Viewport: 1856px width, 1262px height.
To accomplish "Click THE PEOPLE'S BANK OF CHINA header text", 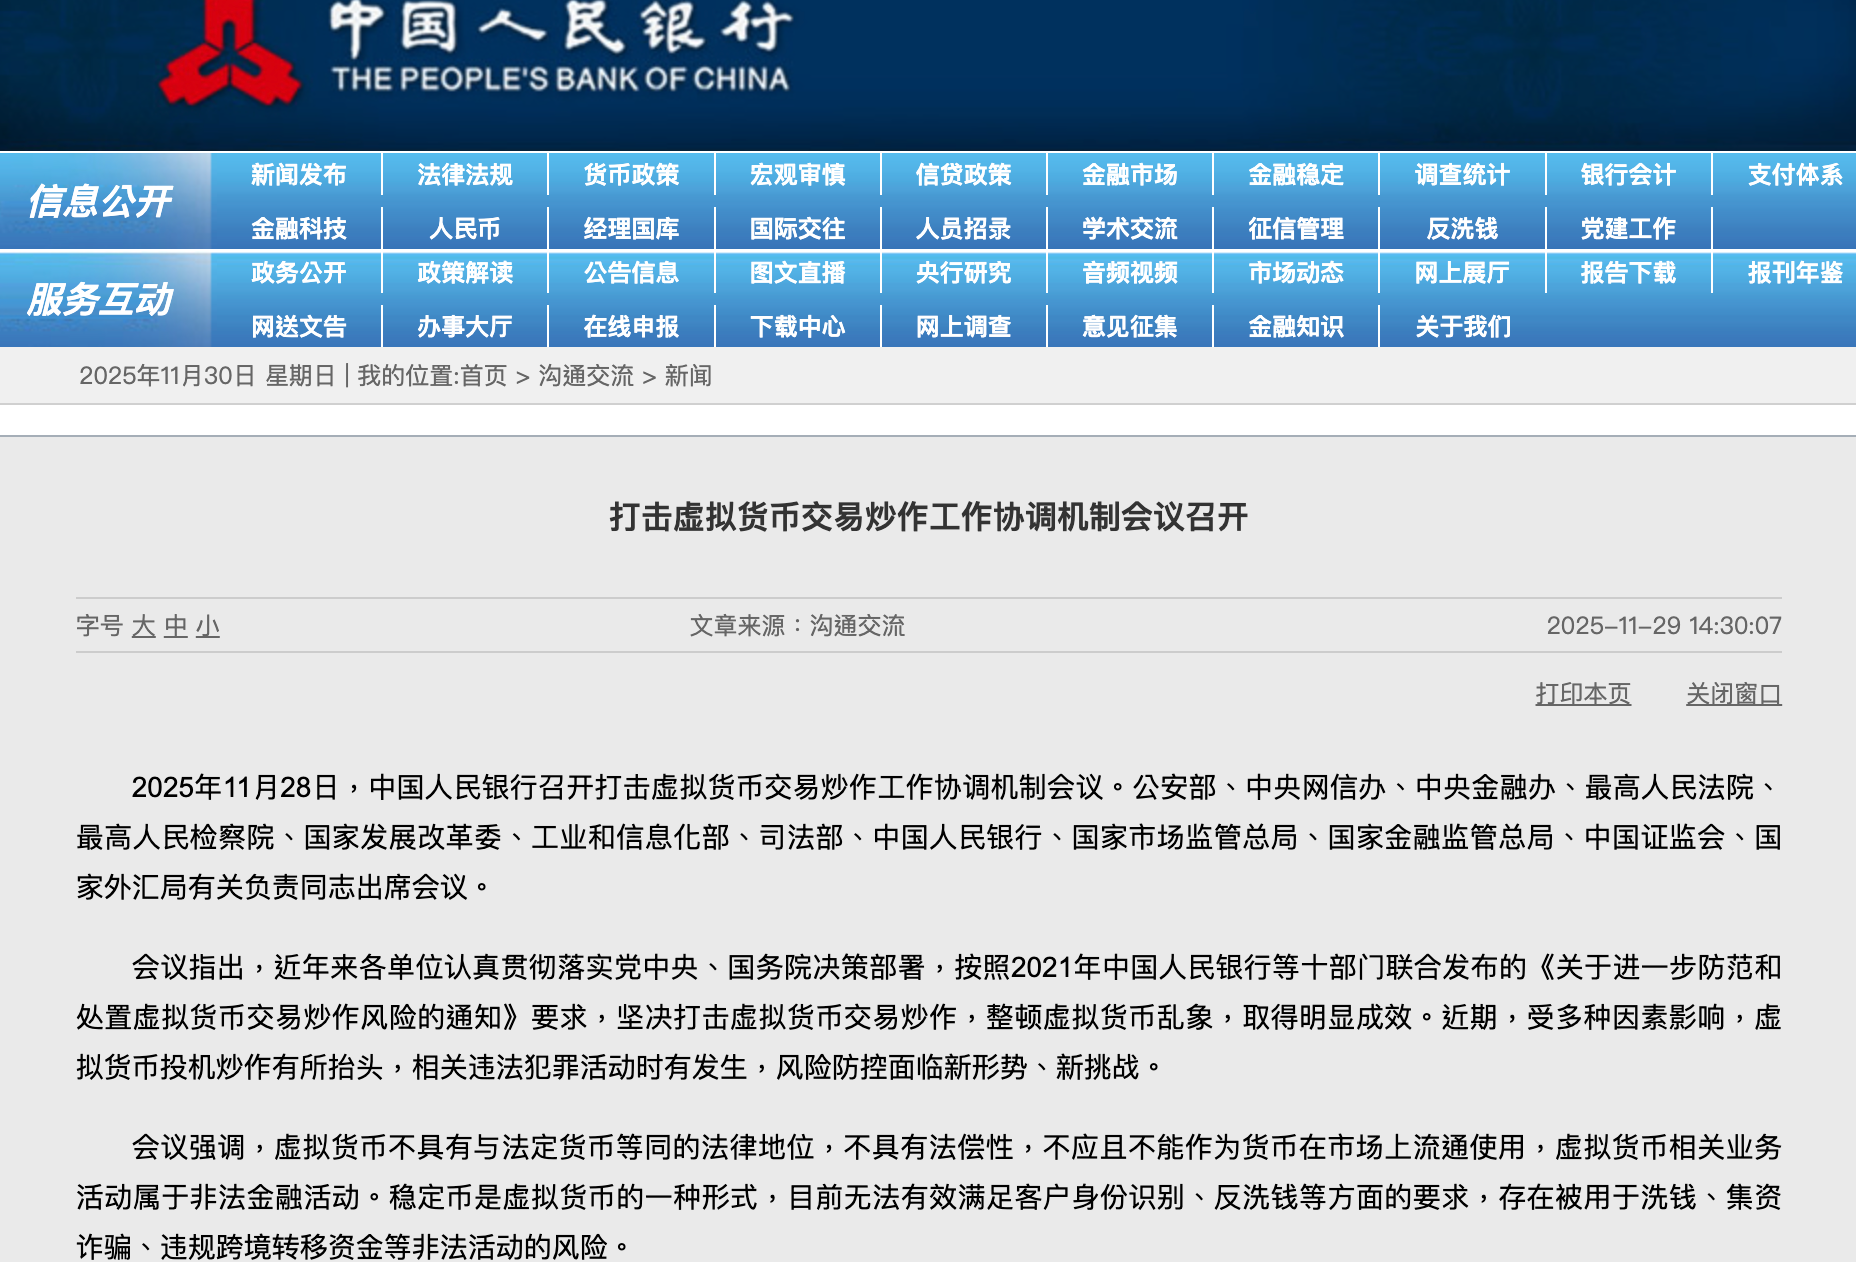I will 560,79.
